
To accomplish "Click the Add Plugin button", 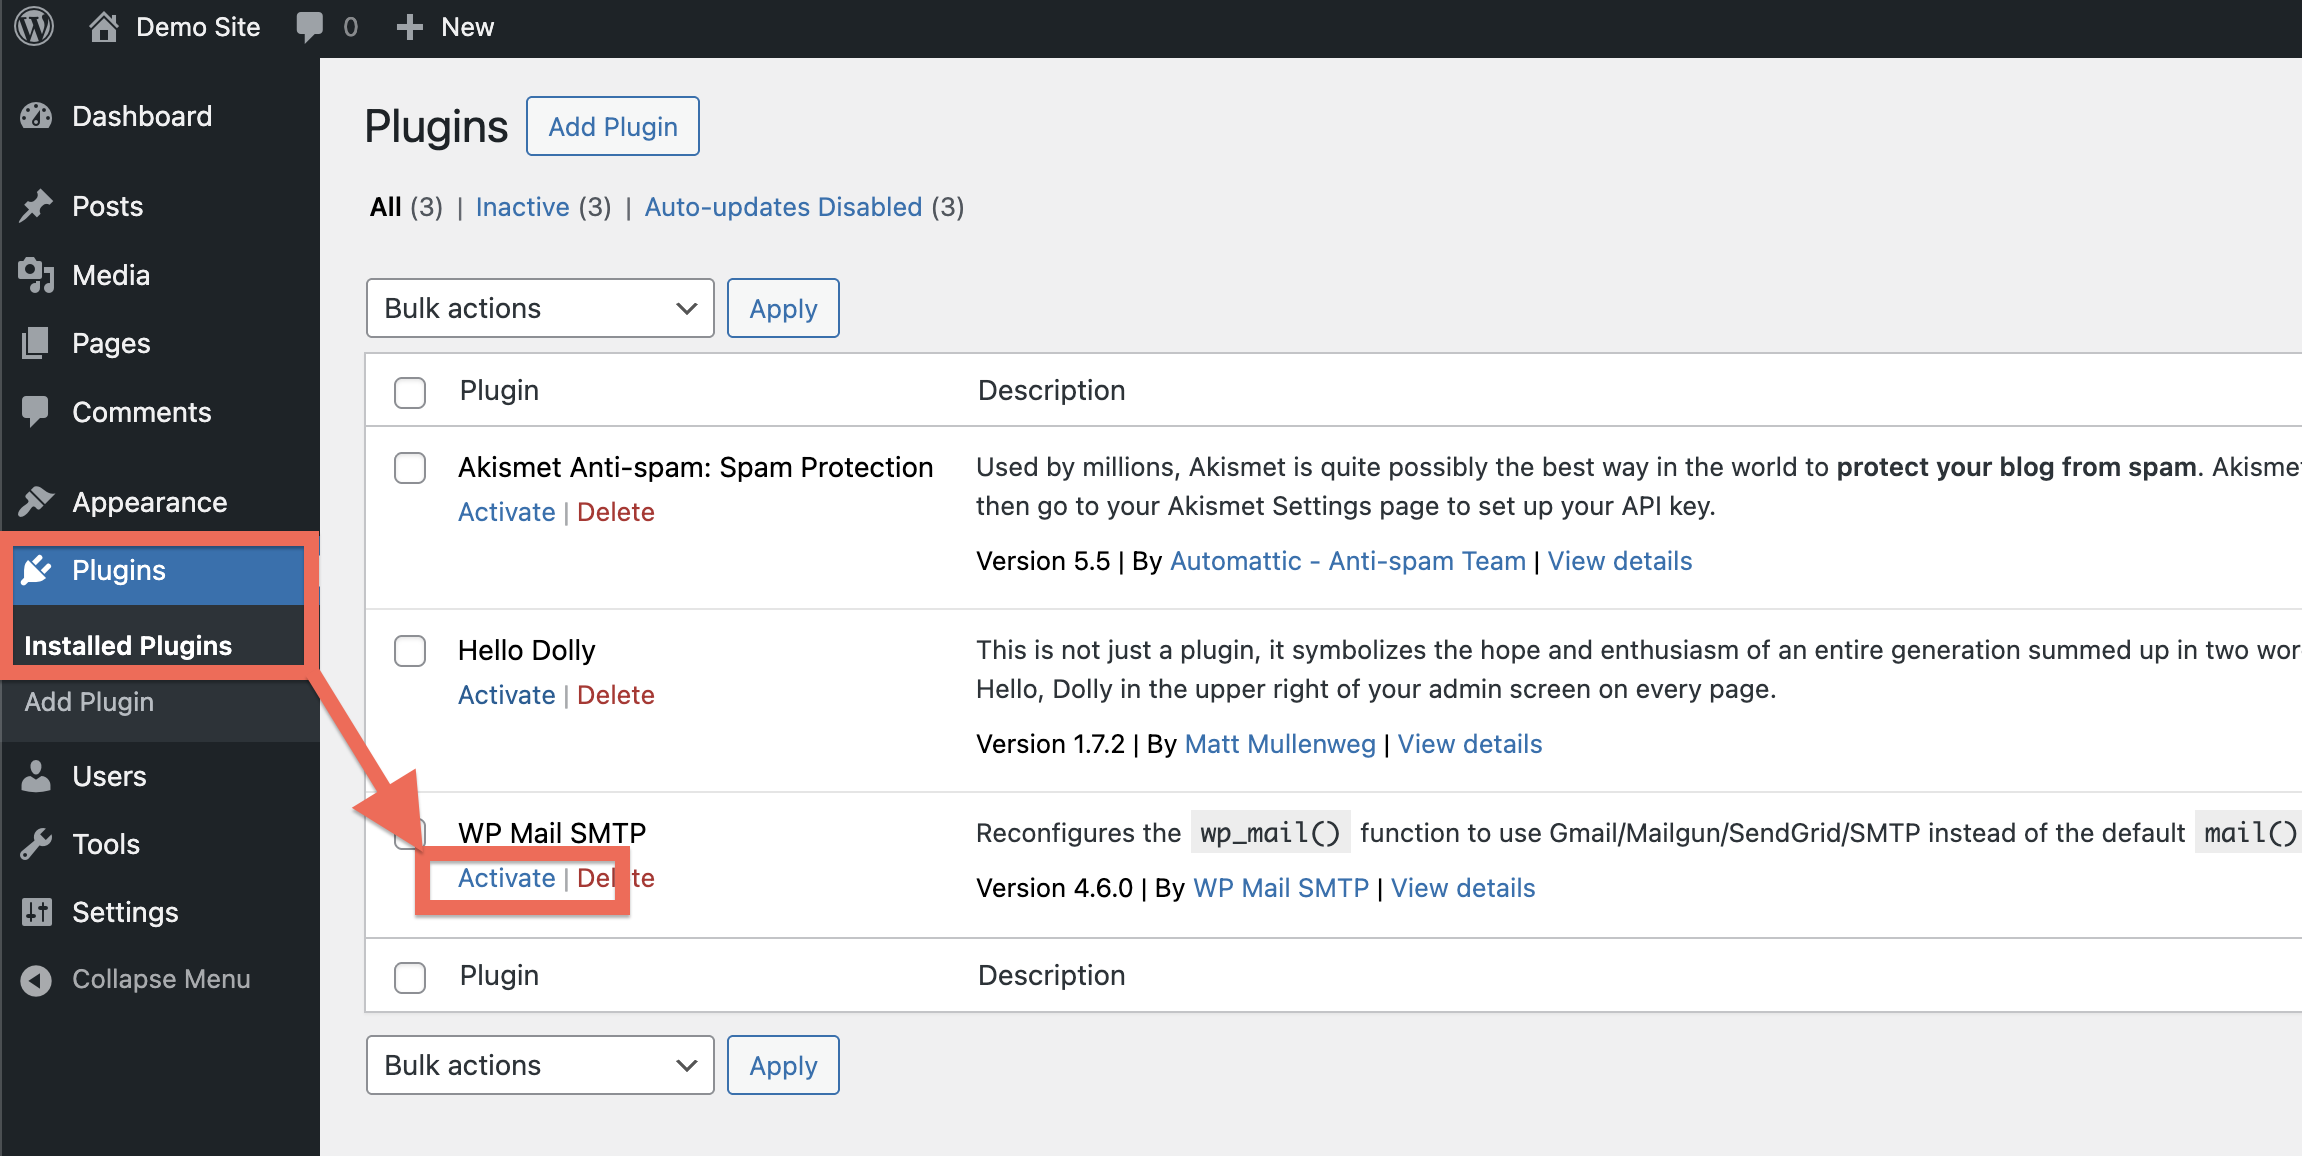I will click(612, 126).
